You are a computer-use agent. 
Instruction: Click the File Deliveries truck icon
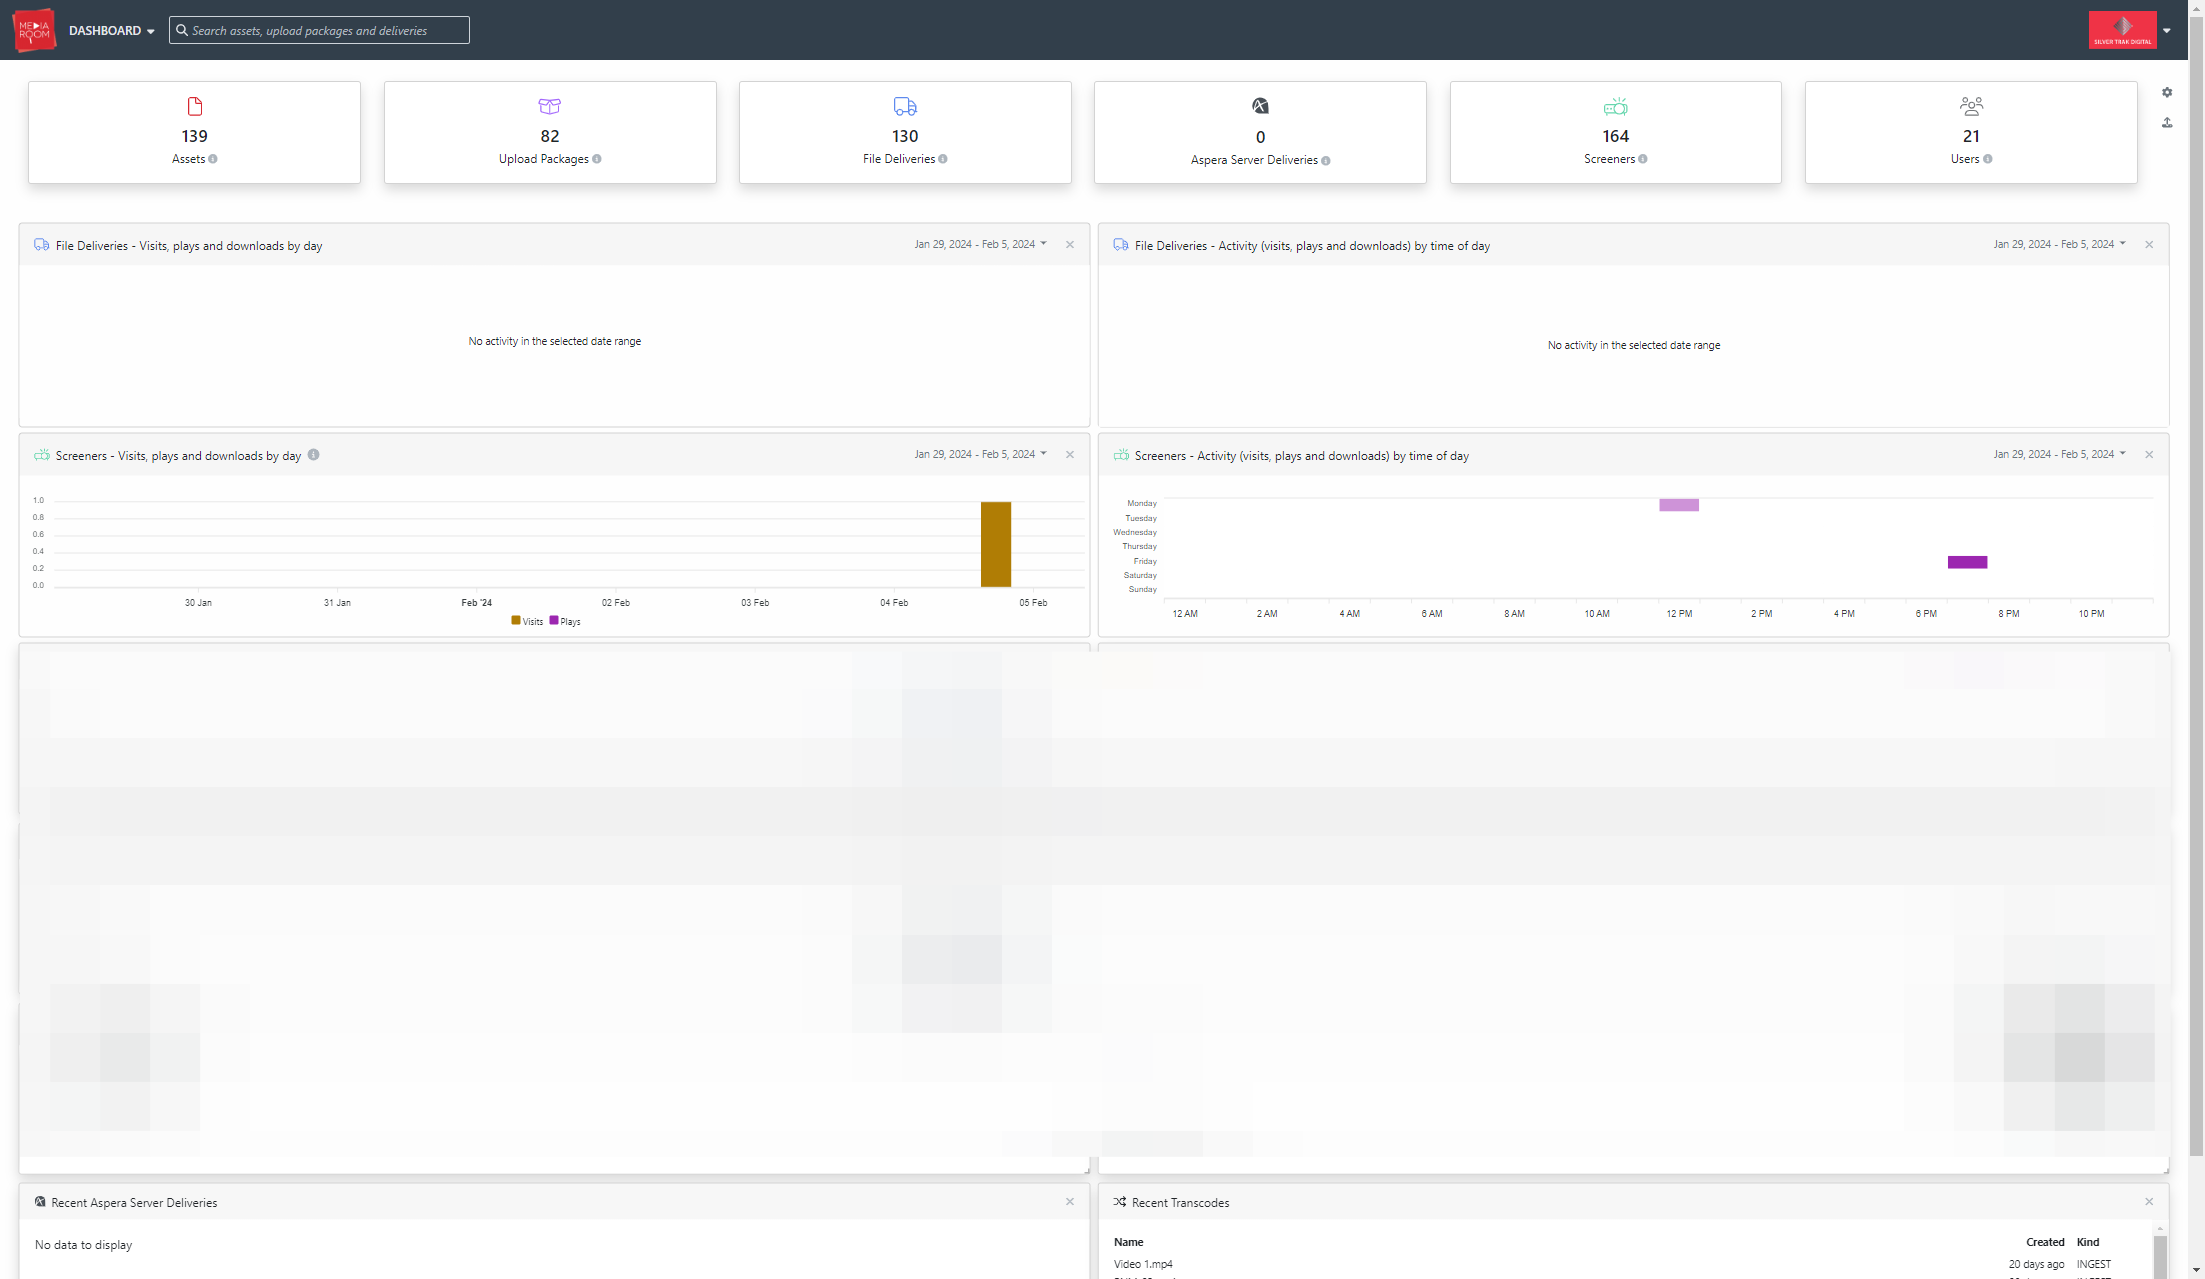[x=905, y=106]
